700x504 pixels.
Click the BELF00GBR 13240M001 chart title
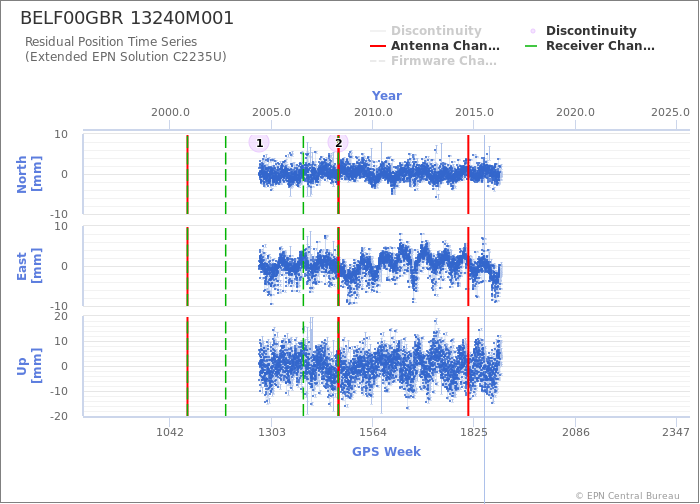[127, 18]
